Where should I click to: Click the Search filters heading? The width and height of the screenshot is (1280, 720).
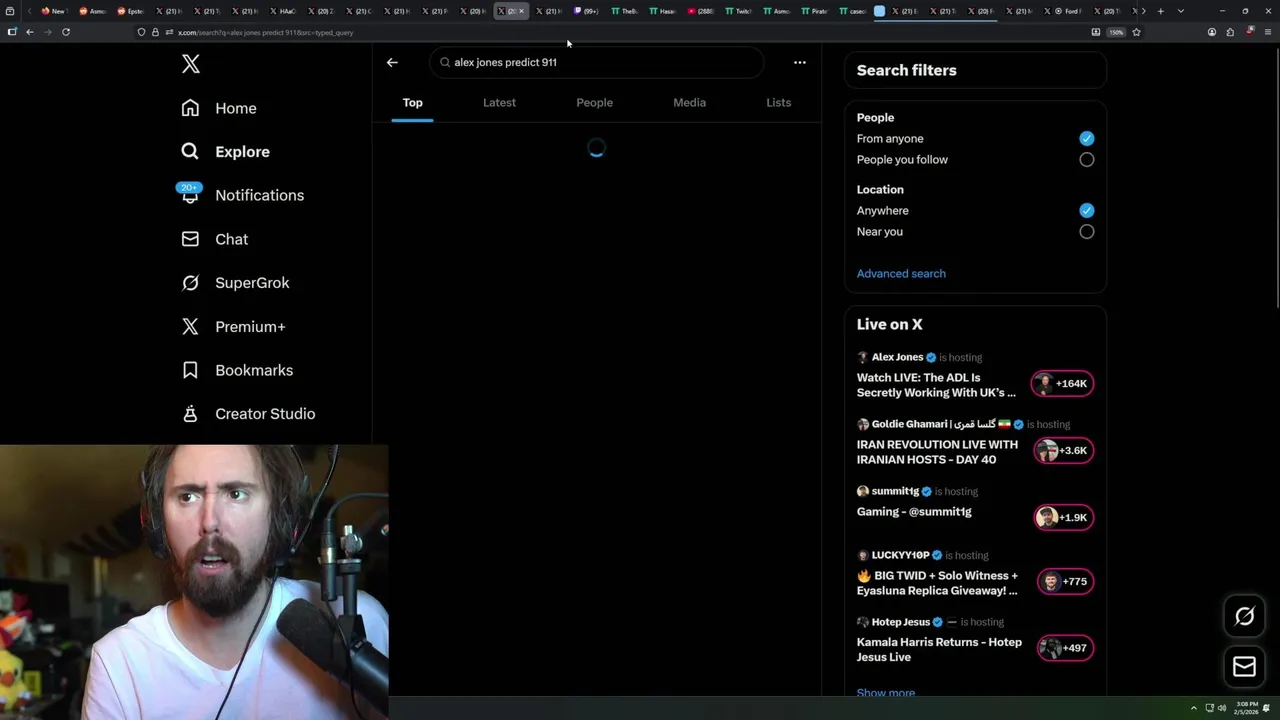[907, 71]
